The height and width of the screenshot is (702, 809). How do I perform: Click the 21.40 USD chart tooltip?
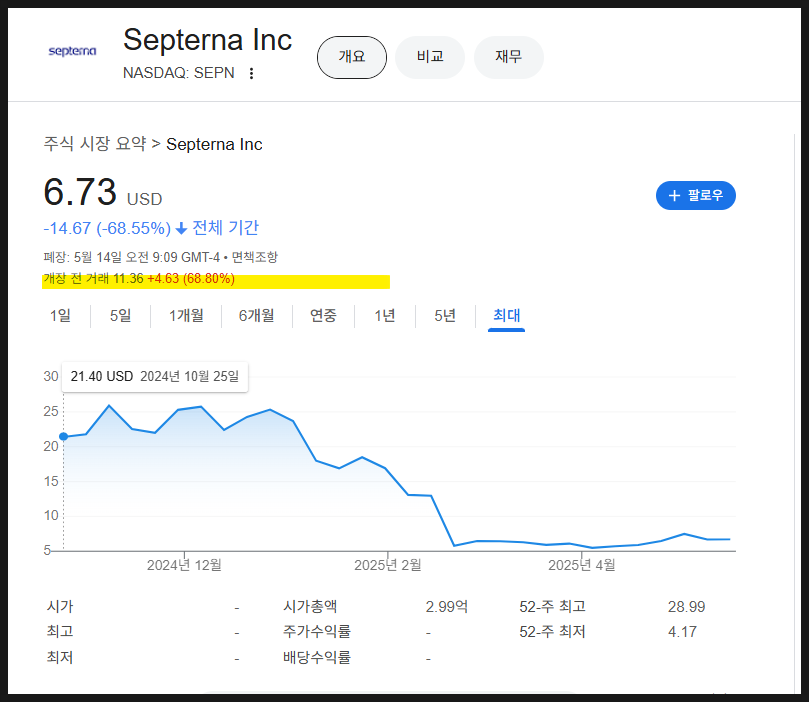155,377
